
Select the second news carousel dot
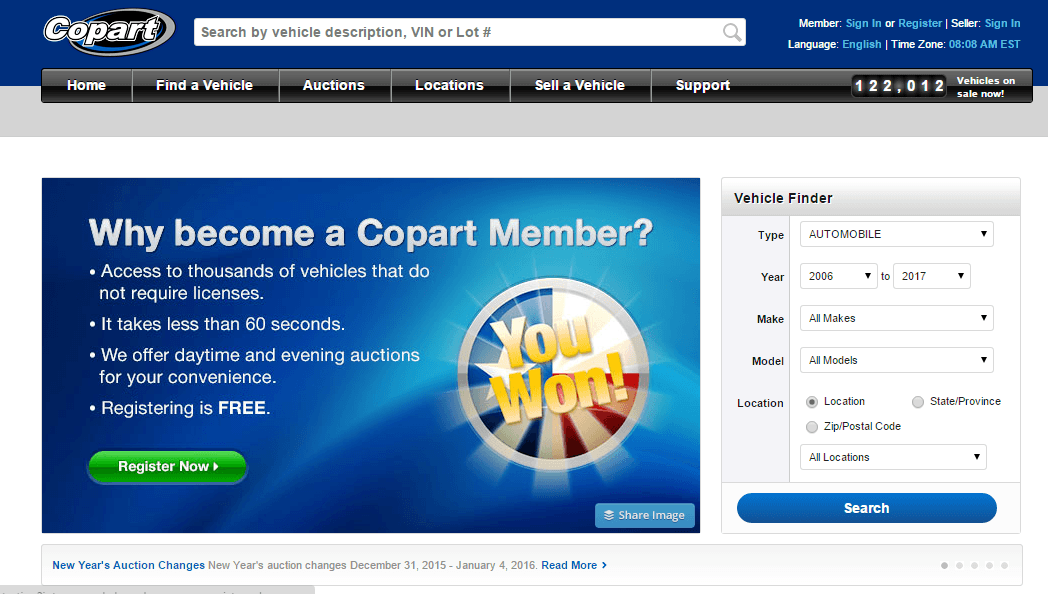tap(959, 565)
